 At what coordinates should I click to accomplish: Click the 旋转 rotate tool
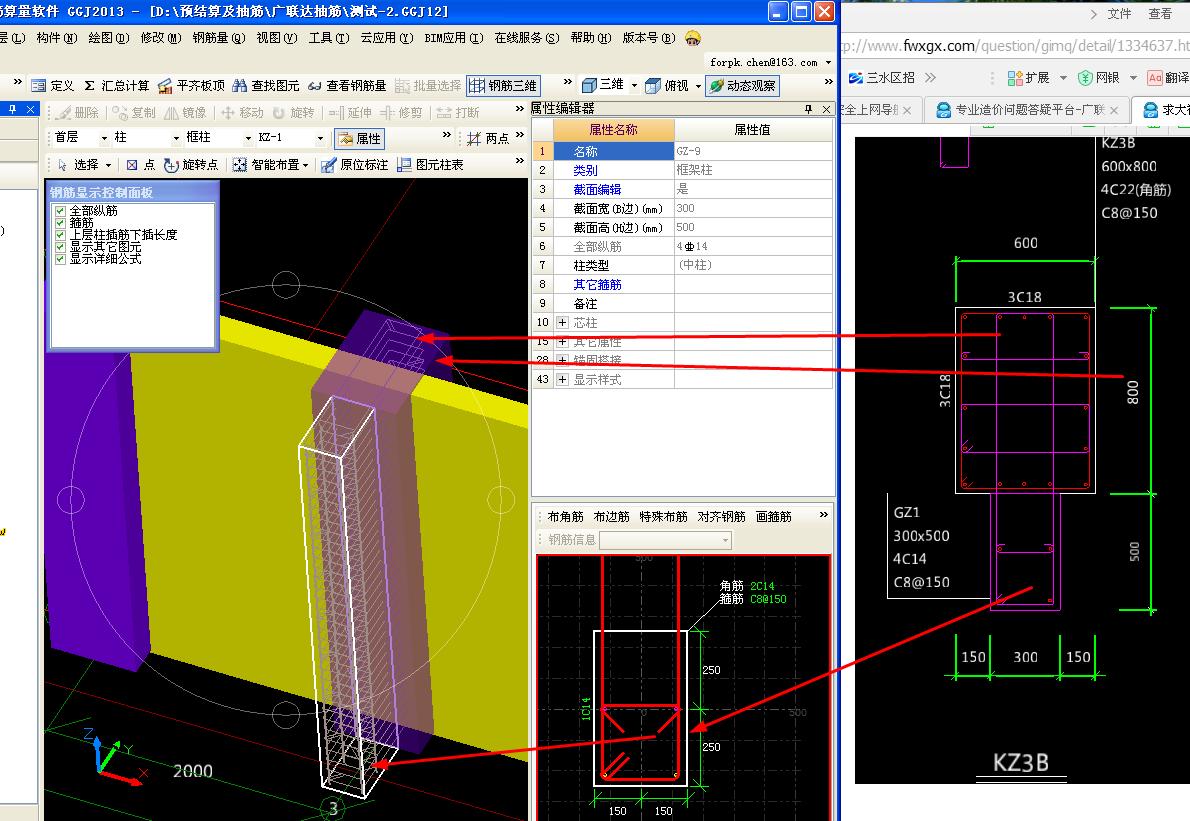pos(294,112)
